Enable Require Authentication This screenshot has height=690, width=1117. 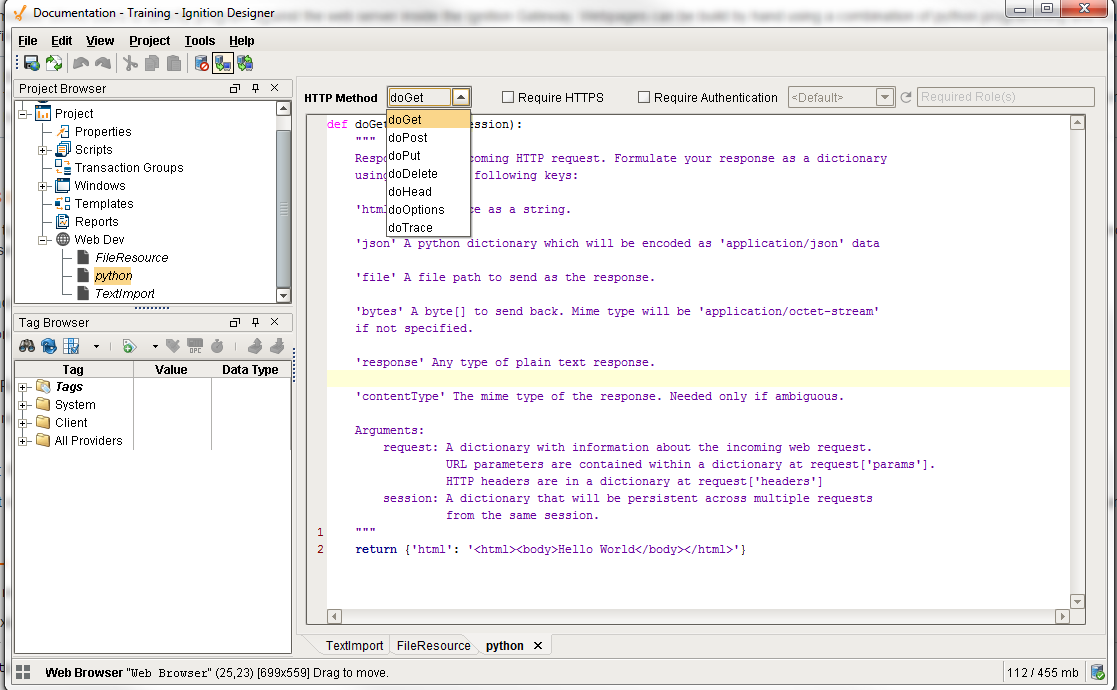643,97
